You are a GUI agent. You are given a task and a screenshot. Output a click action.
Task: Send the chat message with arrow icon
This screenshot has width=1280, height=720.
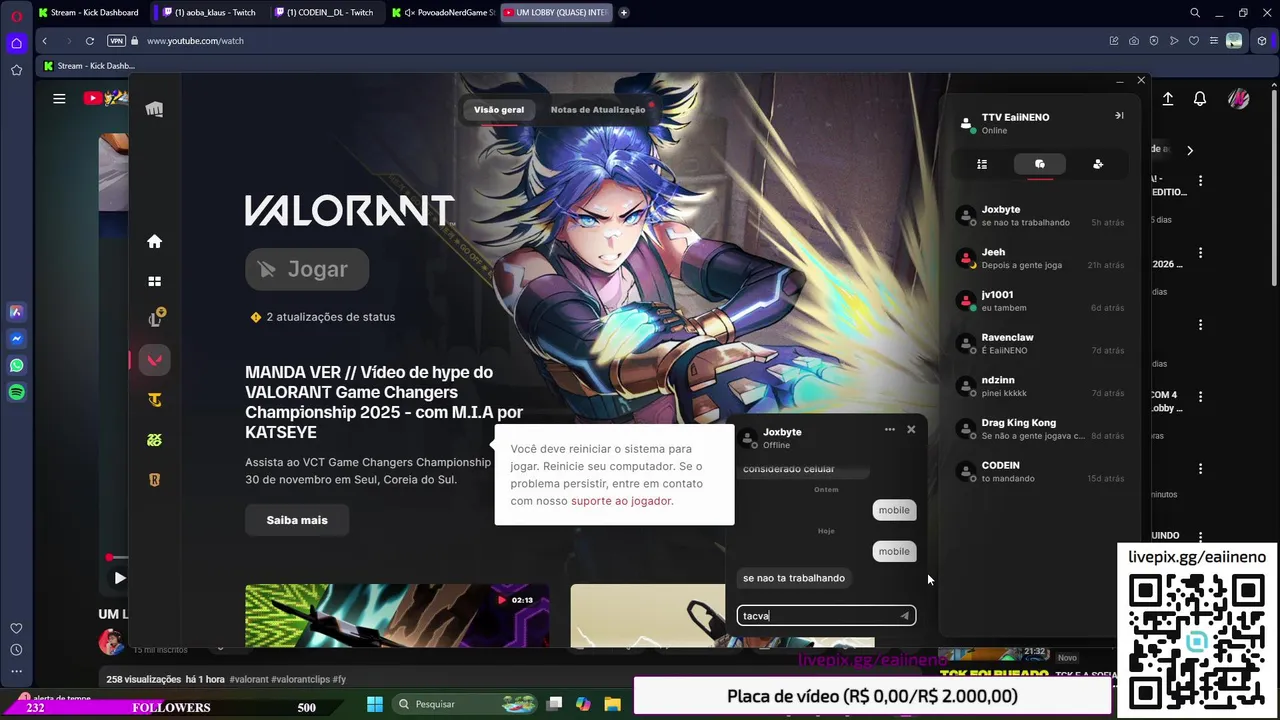pyautogui.click(x=905, y=616)
